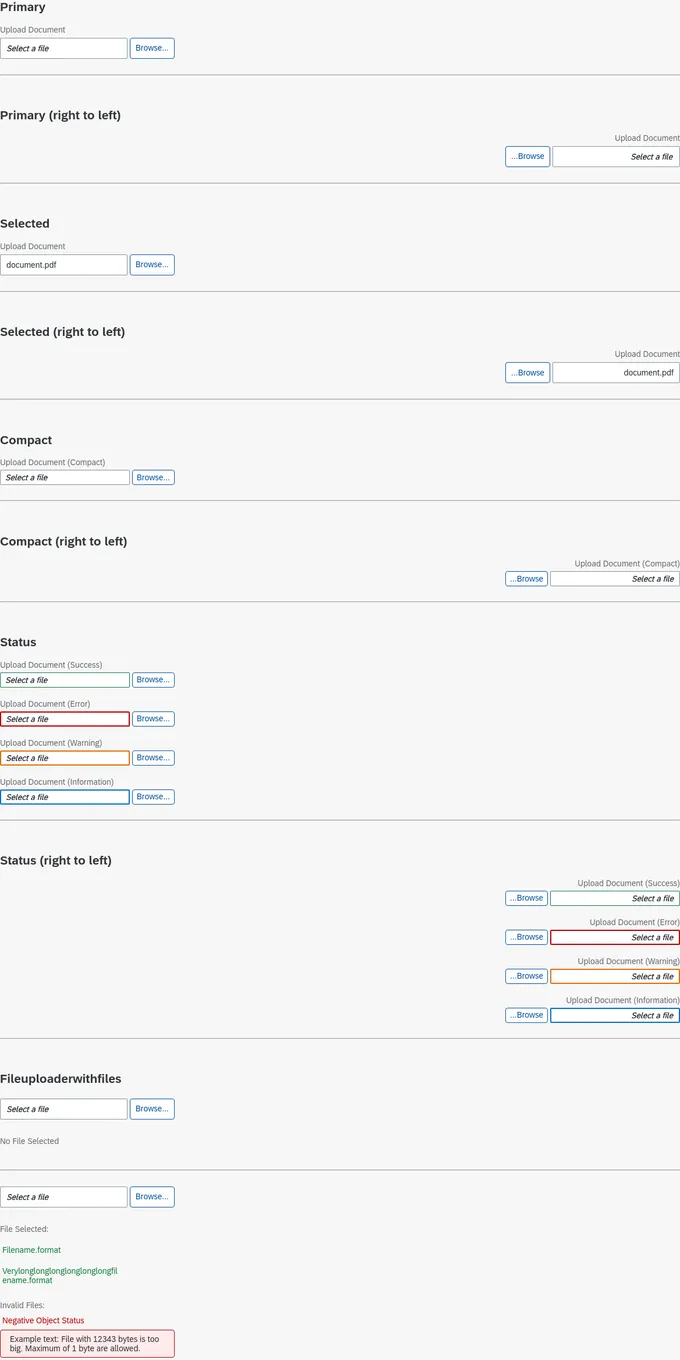Click the Primary Select a file input

64,48
